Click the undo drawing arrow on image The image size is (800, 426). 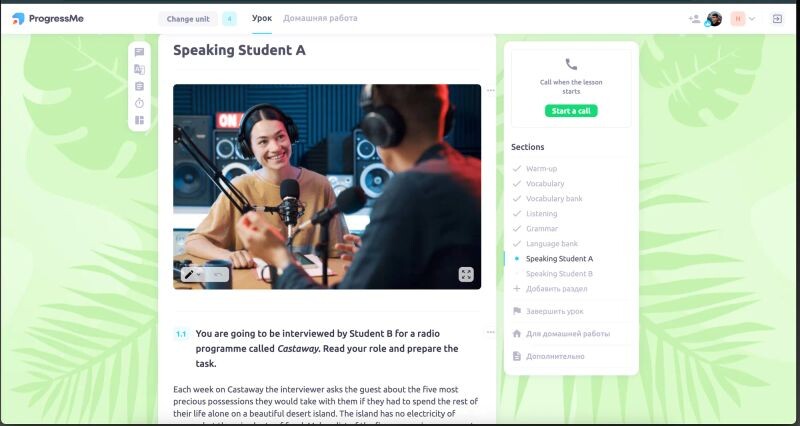(218, 275)
